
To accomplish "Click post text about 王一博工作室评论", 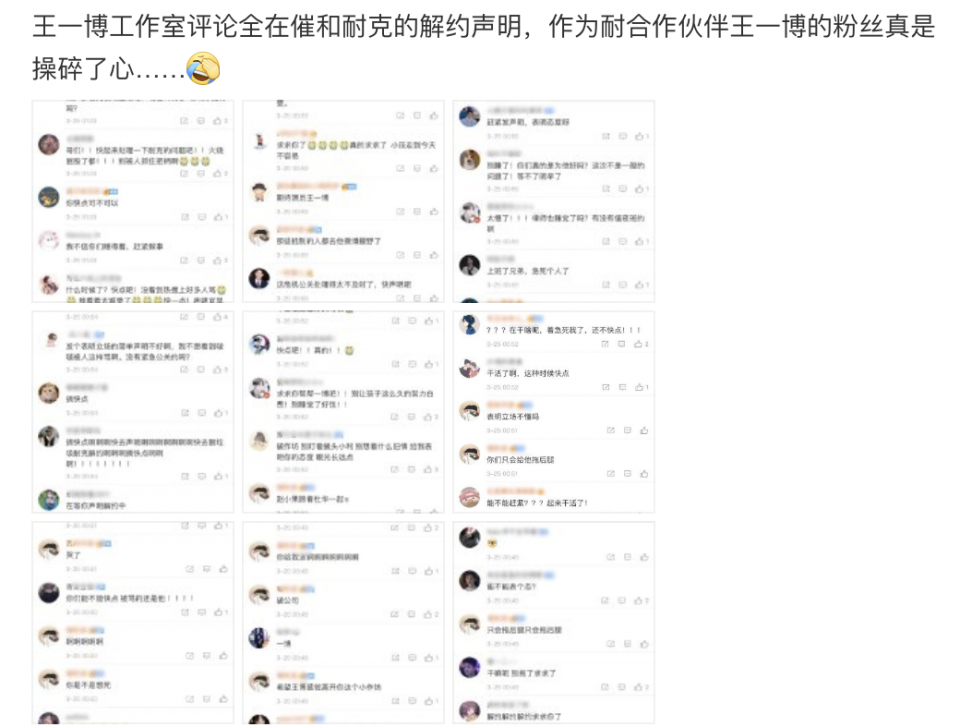I will [484, 48].
